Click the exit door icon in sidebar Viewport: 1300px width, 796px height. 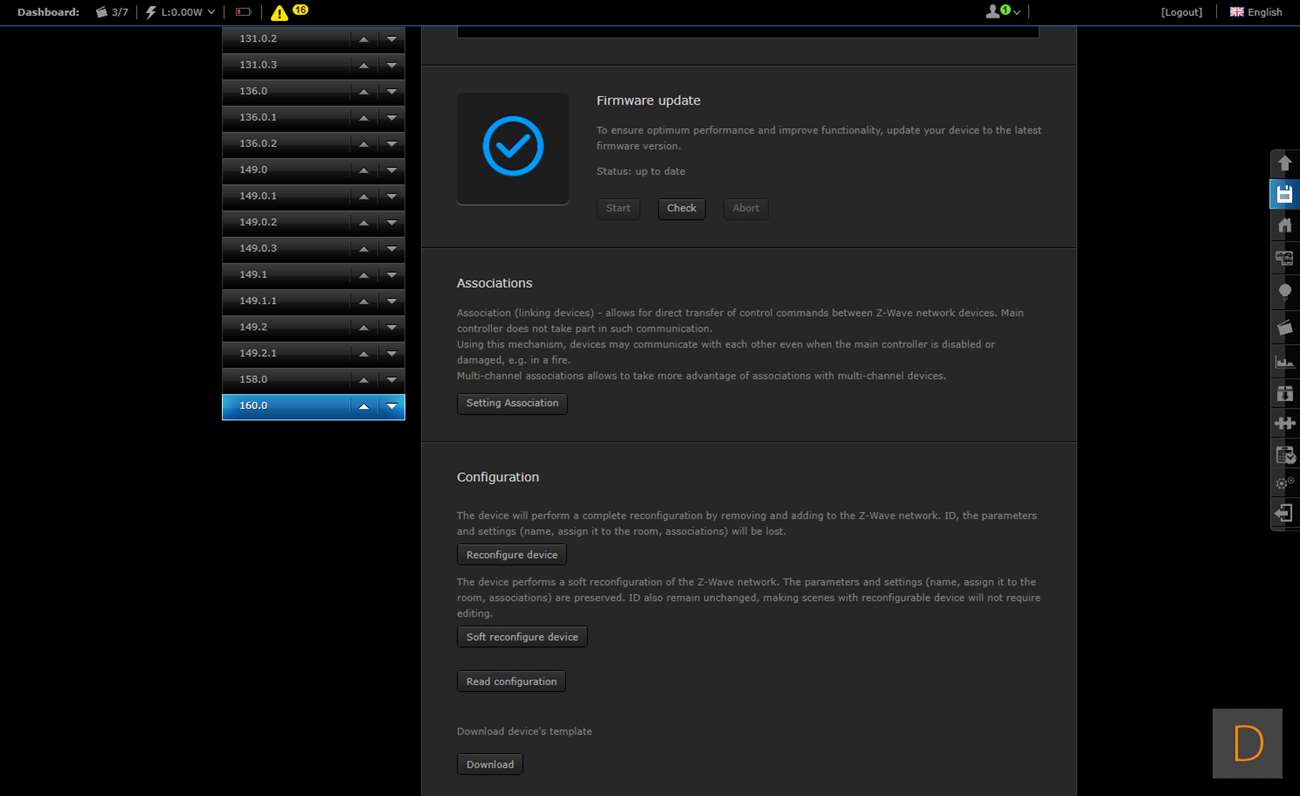[1284, 513]
